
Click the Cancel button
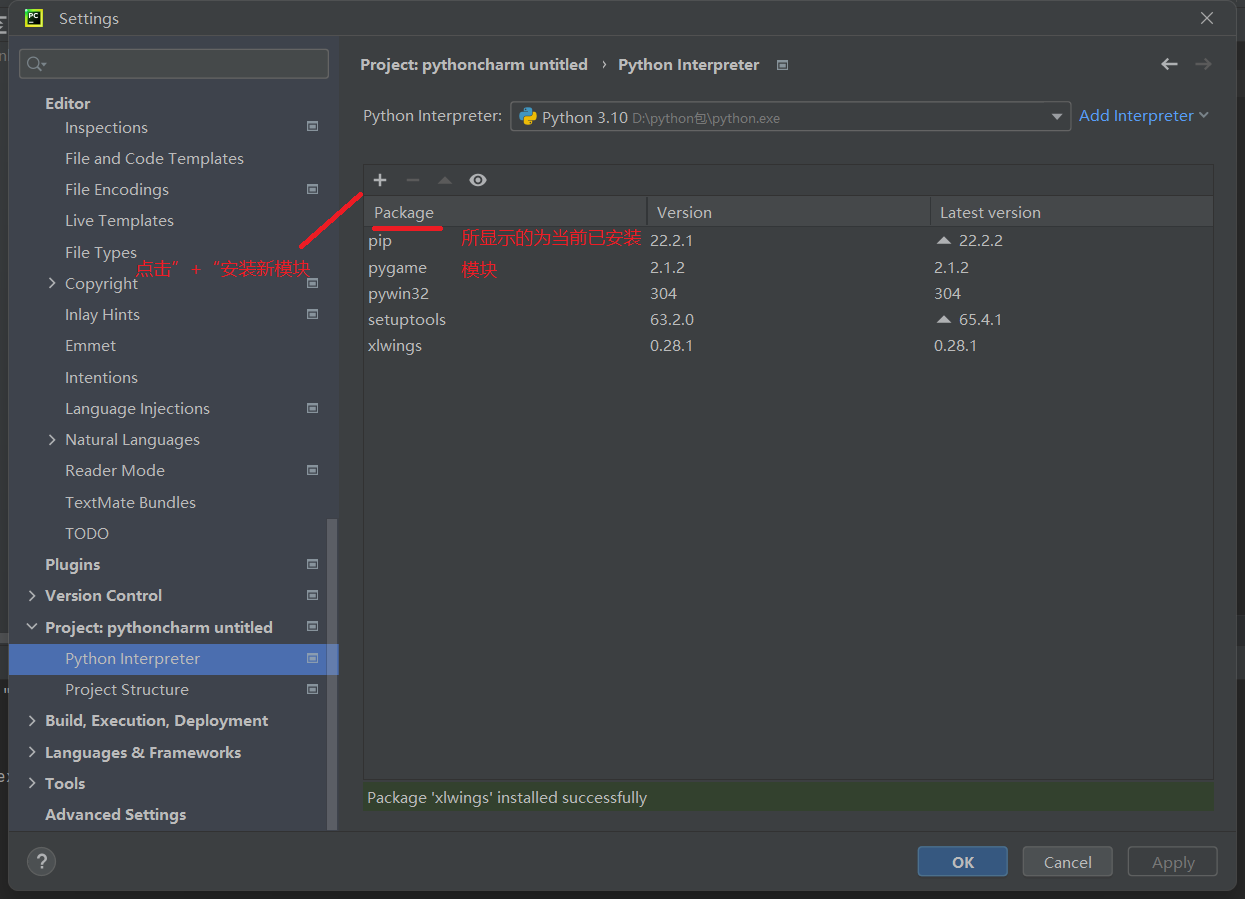click(1067, 862)
